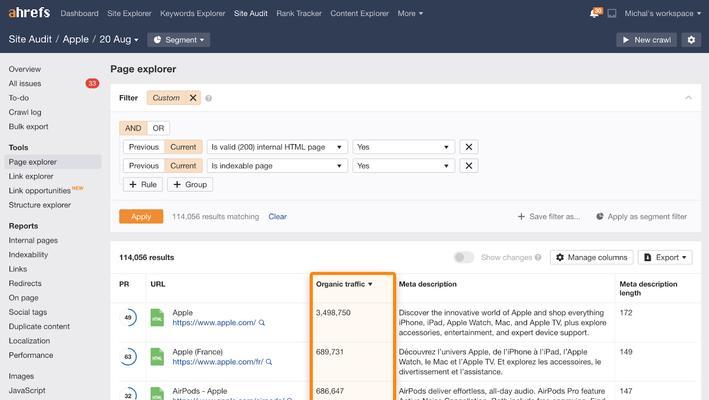Viewport: 709px width, 400px height.
Task: Open Link explorer tool
Action: (31, 176)
